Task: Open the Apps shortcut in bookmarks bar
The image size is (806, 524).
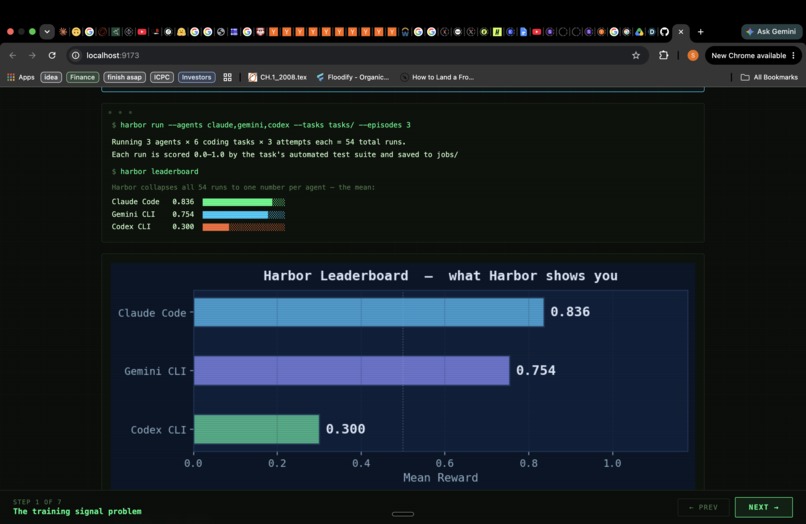Action: [21, 77]
